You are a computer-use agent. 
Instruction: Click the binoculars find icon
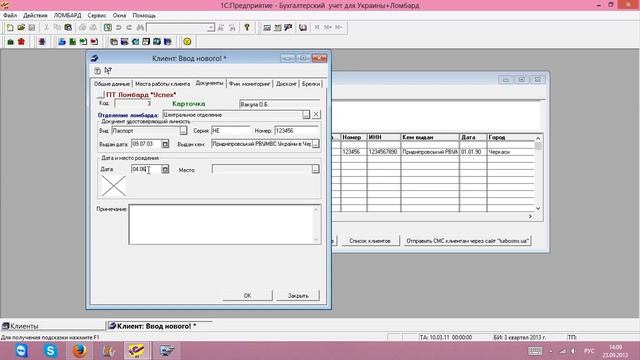(140, 27)
